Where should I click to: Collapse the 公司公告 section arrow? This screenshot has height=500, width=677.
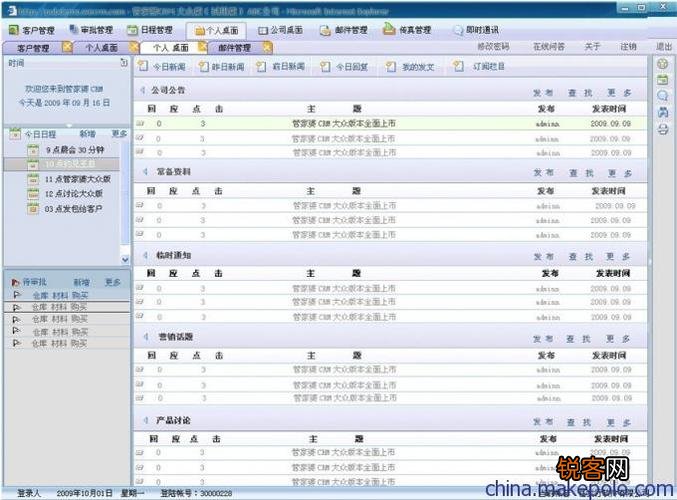pyautogui.click(x=144, y=91)
